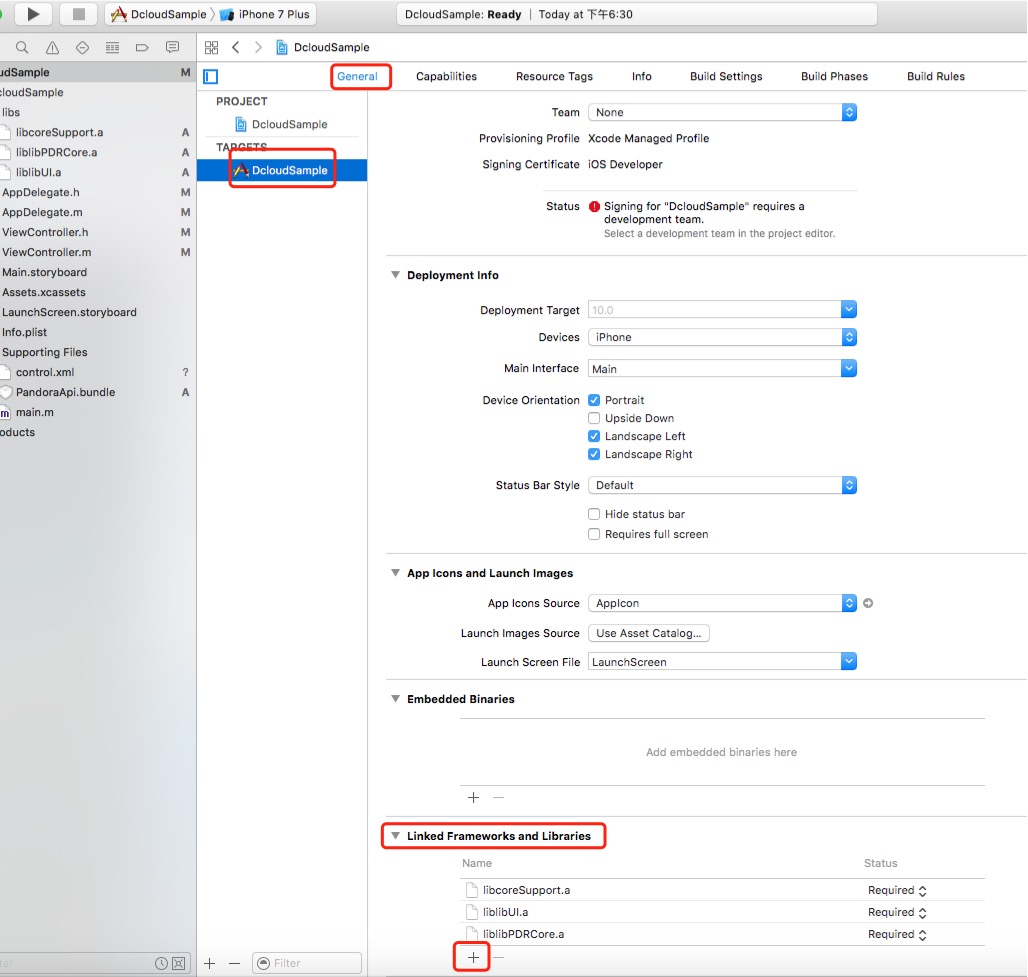Remove selected linked library with minus

(x=499, y=957)
